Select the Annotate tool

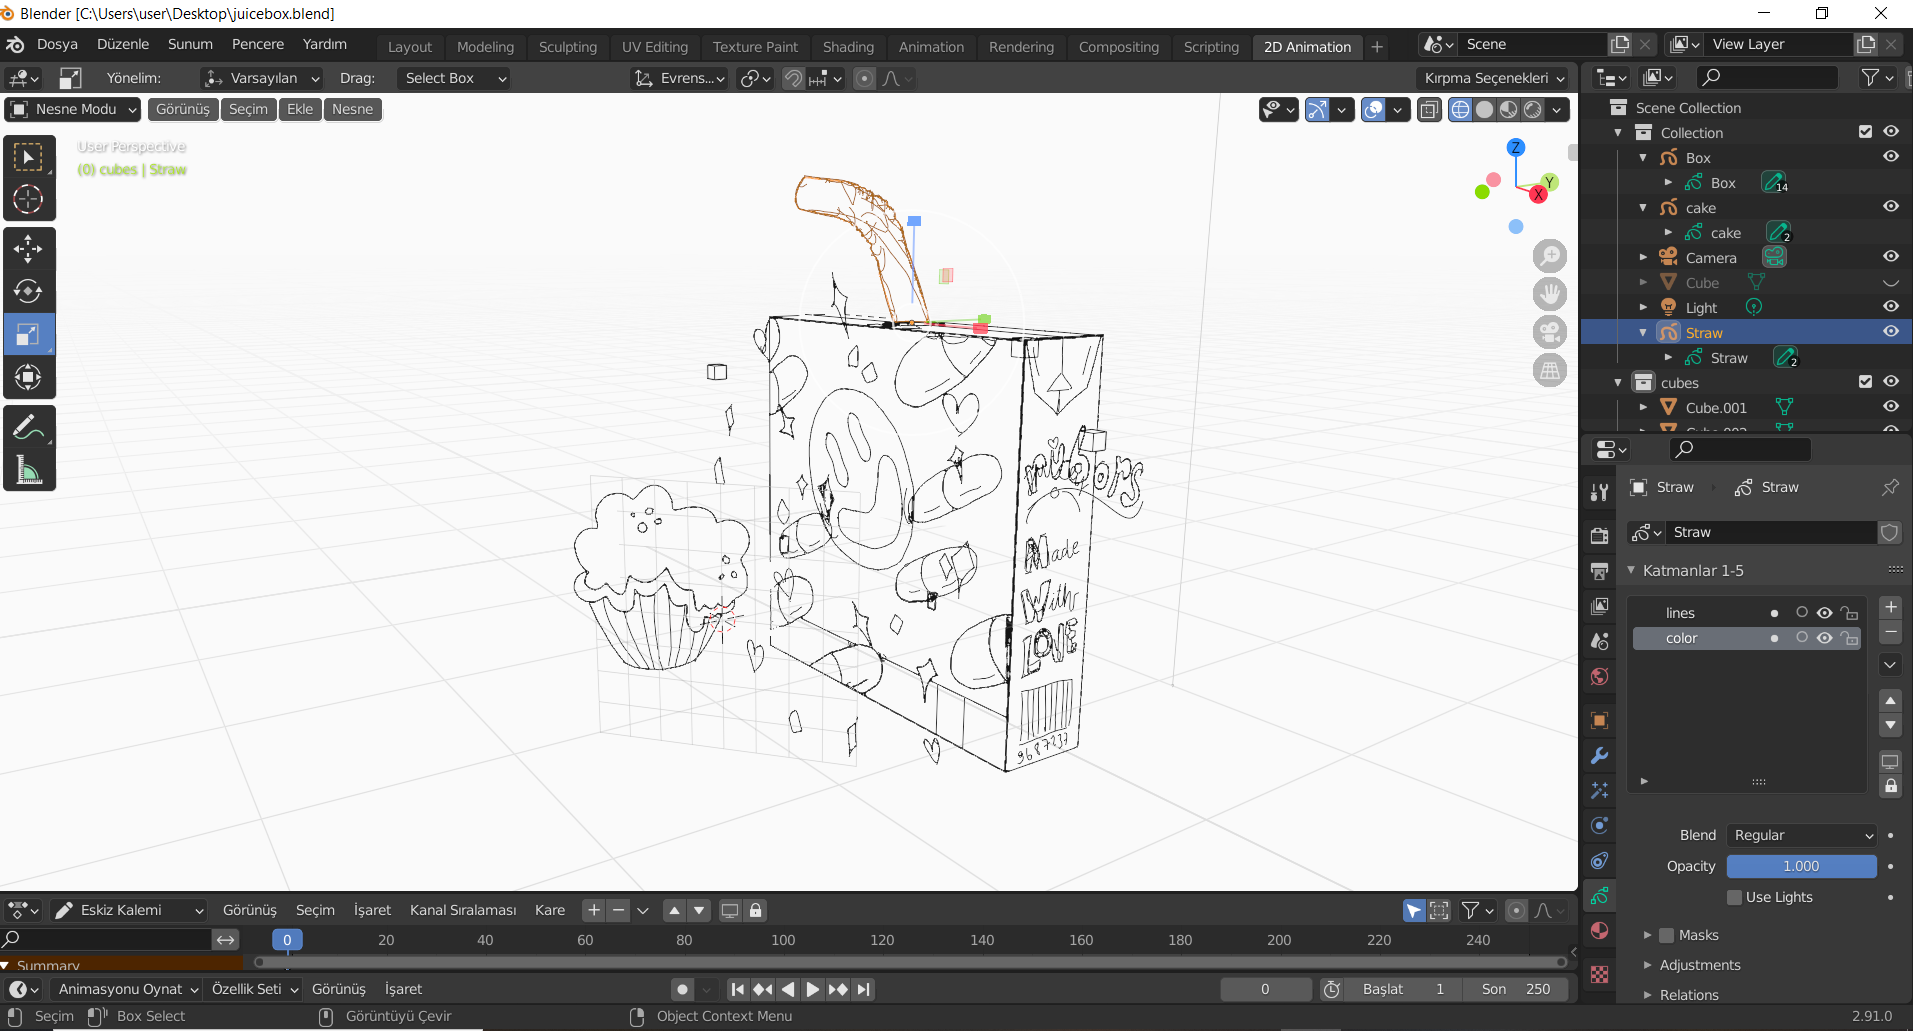click(x=28, y=428)
